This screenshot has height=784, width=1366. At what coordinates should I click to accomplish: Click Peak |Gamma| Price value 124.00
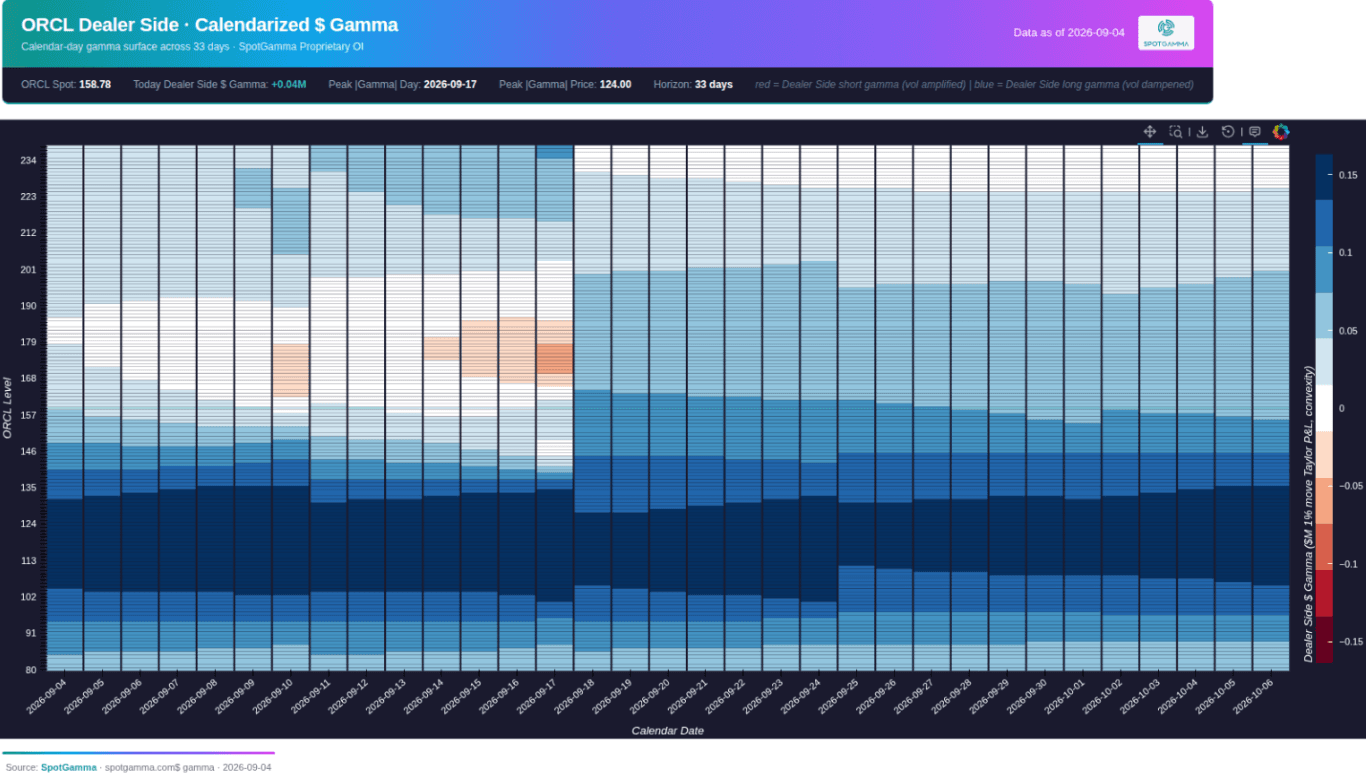[x=616, y=84]
